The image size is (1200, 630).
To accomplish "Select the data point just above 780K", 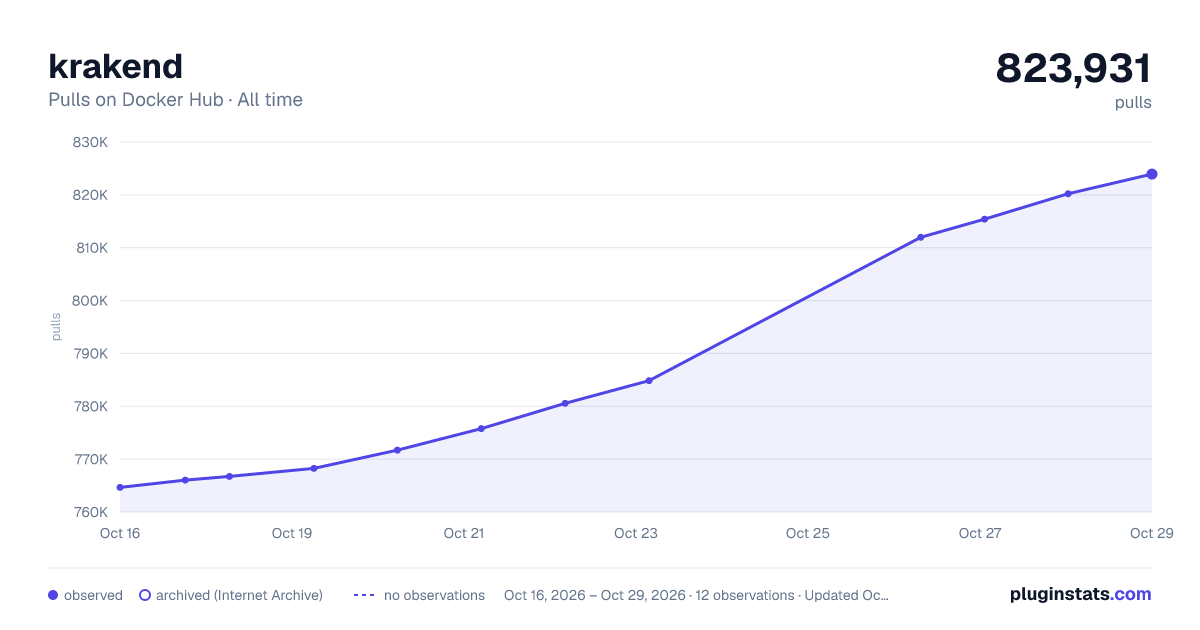I will coord(565,403).
